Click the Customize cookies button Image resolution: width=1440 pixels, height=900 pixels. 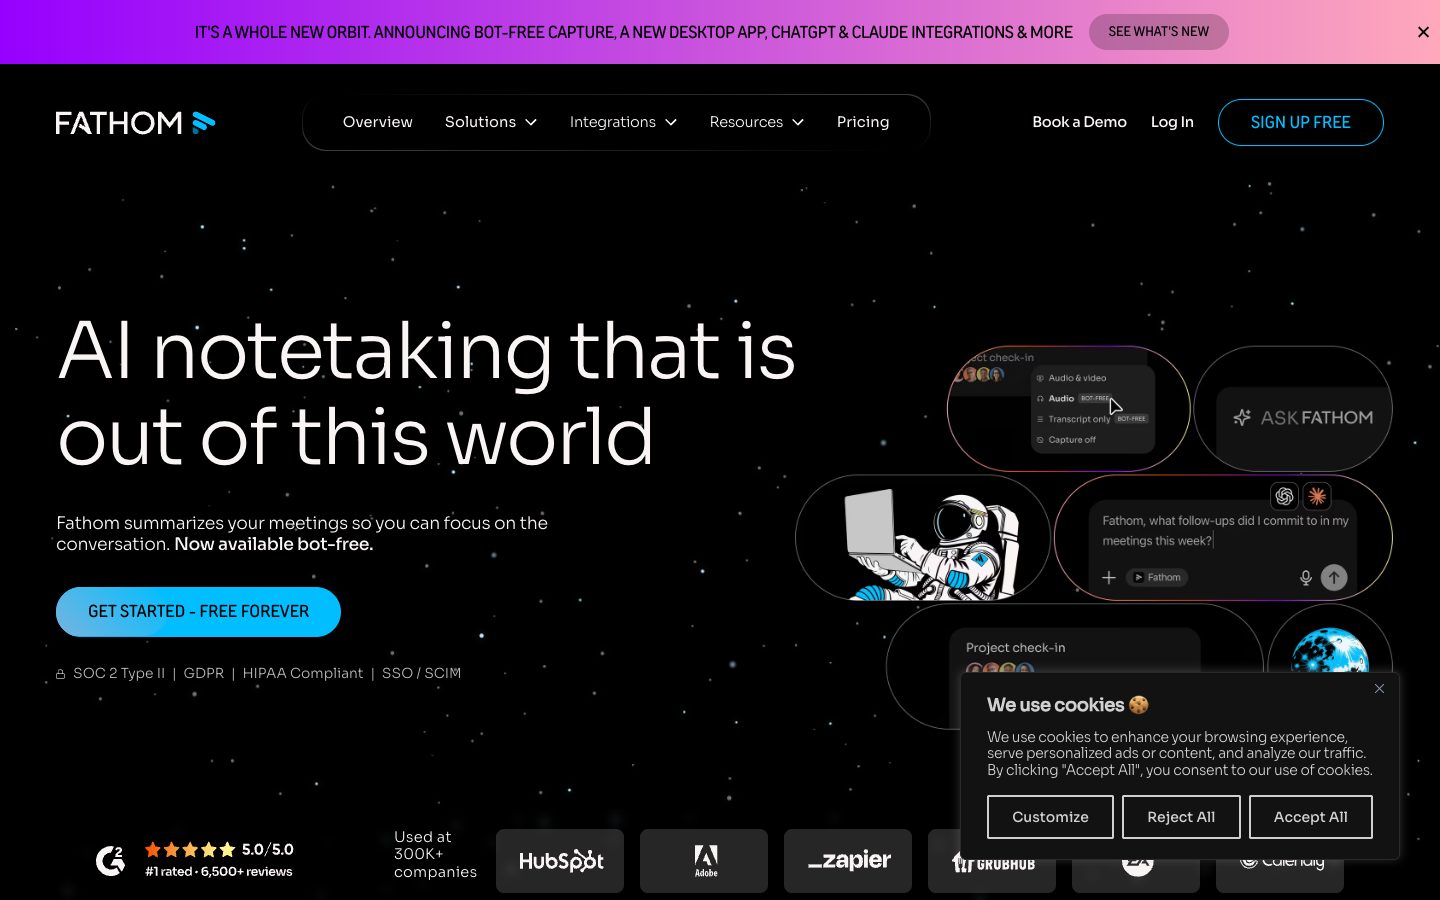pos(1050,817)
